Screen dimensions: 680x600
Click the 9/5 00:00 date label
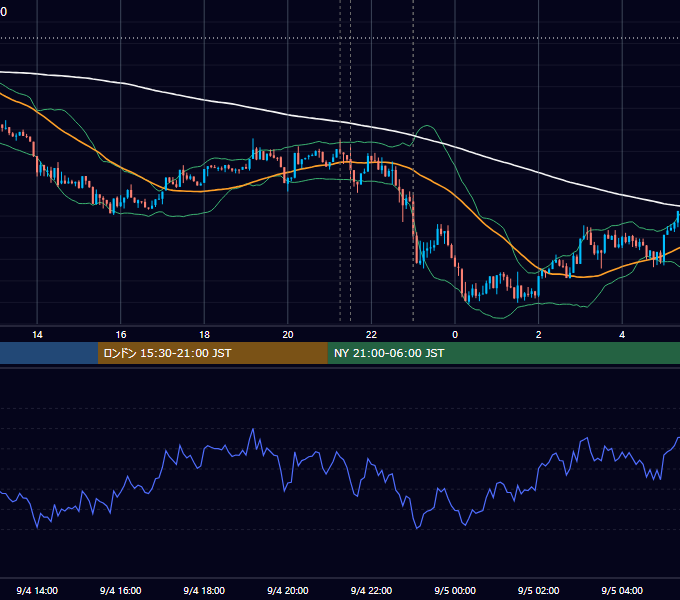coord(455,590)
